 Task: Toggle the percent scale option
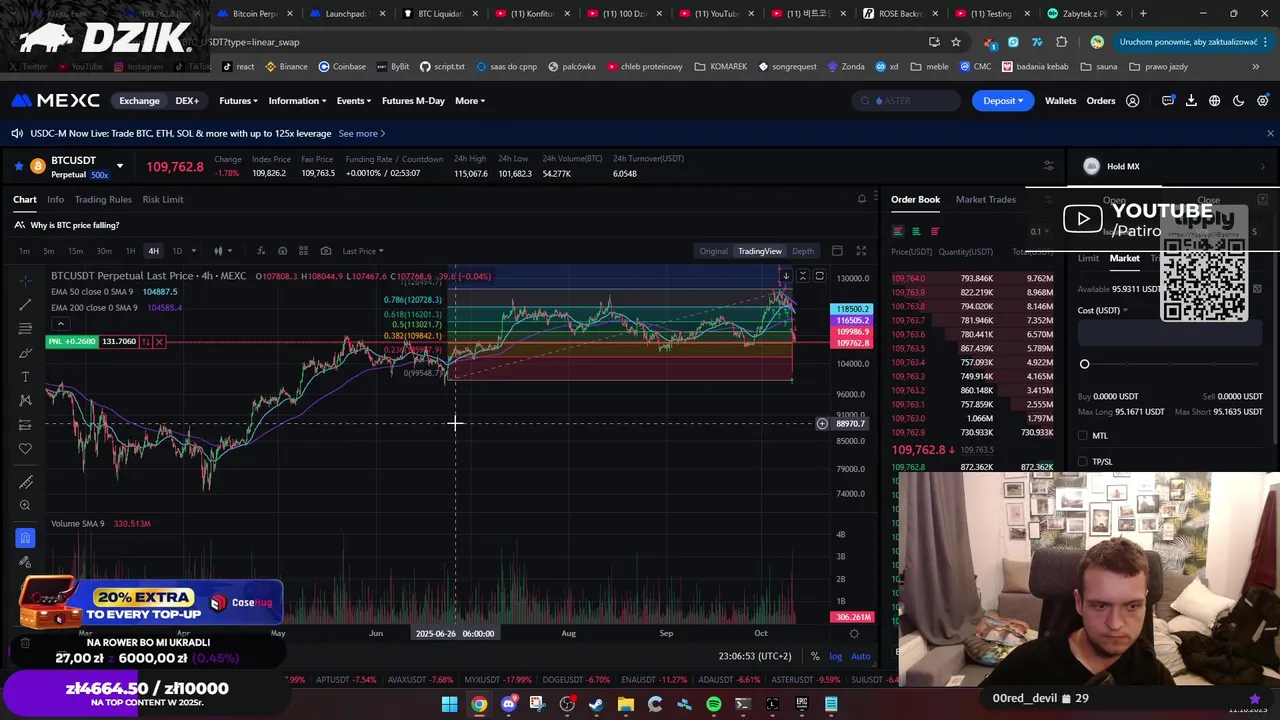tap(815, 656)
